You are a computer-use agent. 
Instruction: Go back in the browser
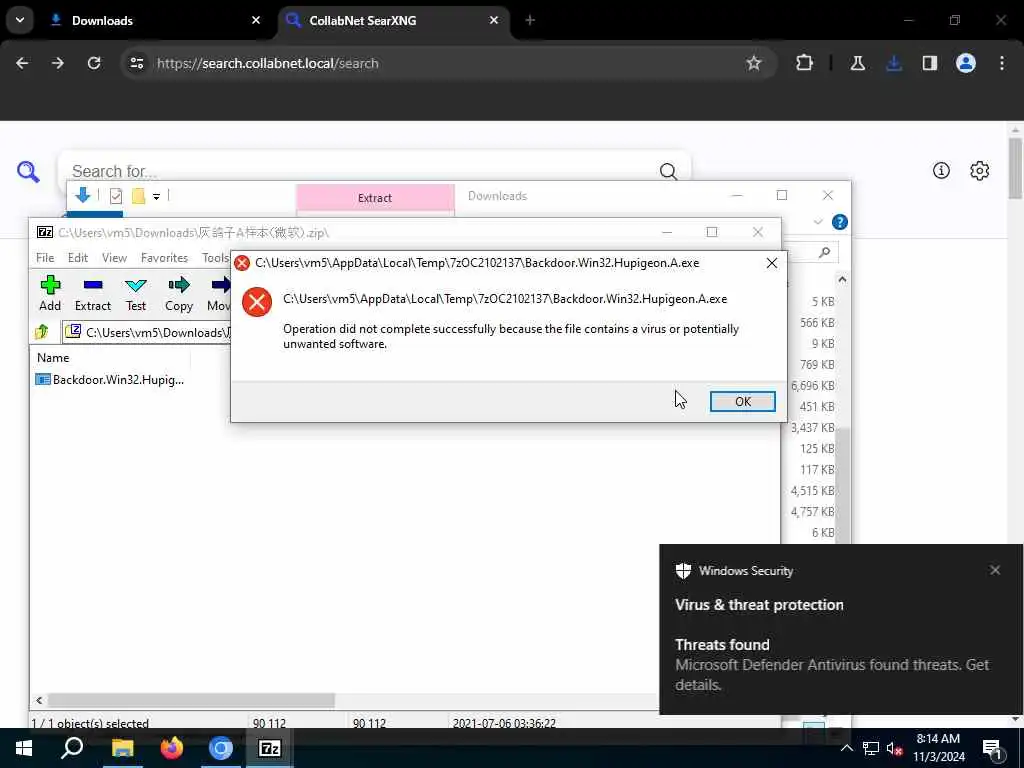tap(22, 63)
